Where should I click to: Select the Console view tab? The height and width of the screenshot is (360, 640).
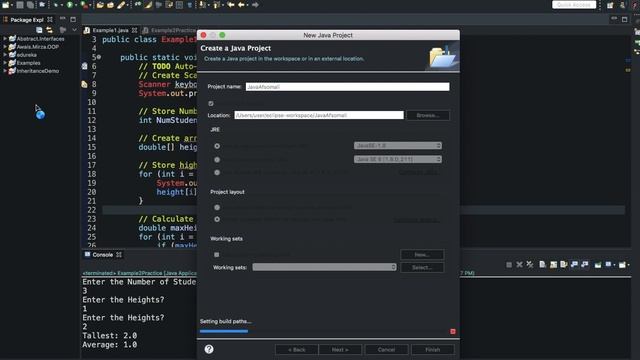[x=102, y=255]
